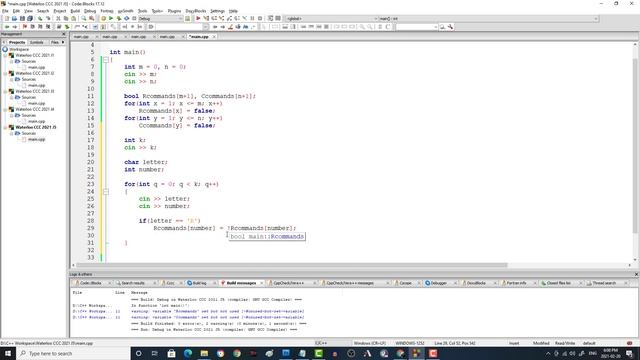Screen dimensions: 640x360
Task: Click the Undo toolbar icon
Action: 40,18
